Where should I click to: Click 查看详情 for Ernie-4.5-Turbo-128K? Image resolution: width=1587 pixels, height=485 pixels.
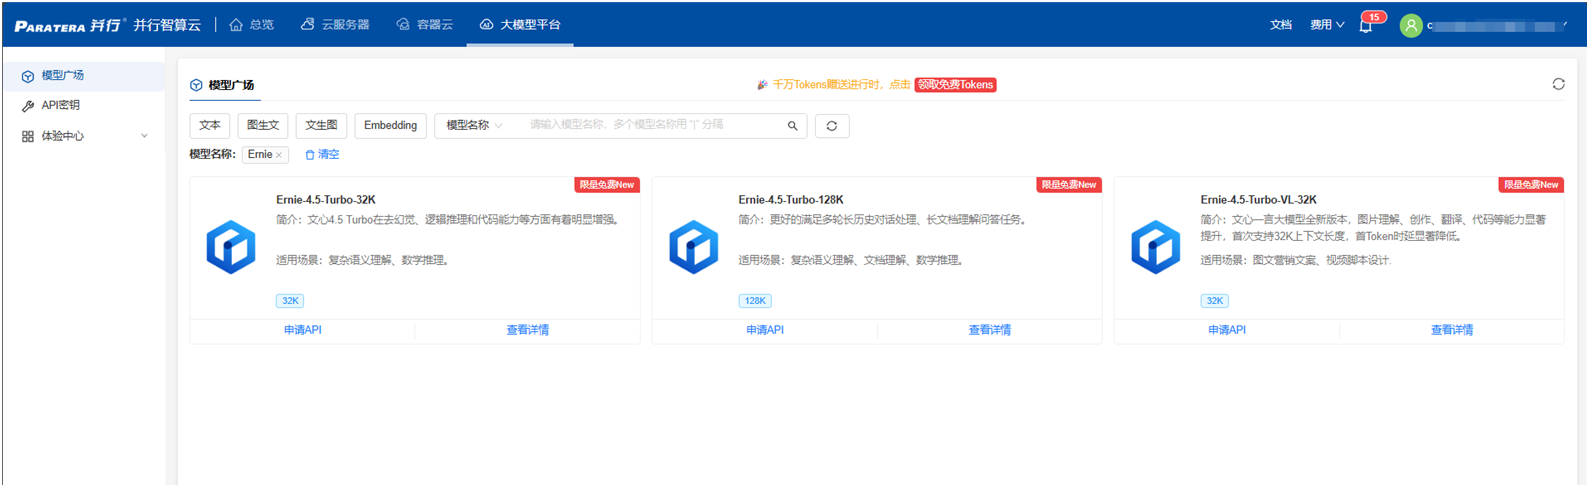(989, 330)
